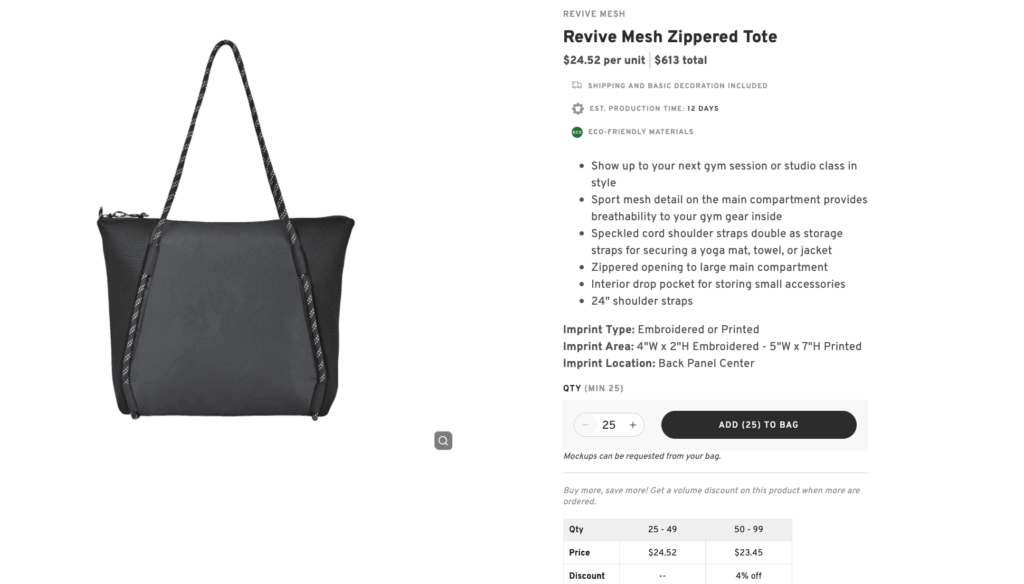The height and width of the screenshot is (584, 1024).
Task: Click the 4% off discount cell
Action: pos(747,574)
